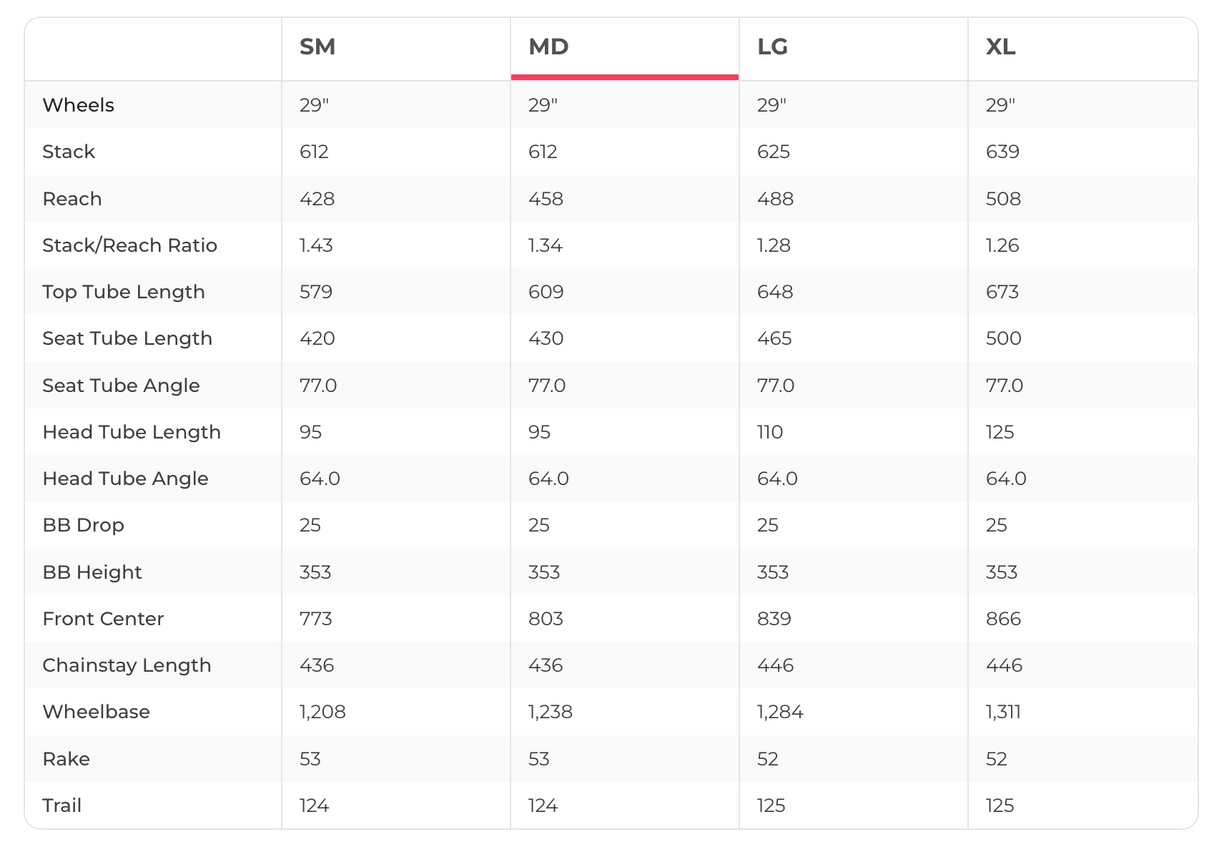Viewport: 1214px width, 847px height.
Task: Select the Front Center row label
Action: (103, 619)
